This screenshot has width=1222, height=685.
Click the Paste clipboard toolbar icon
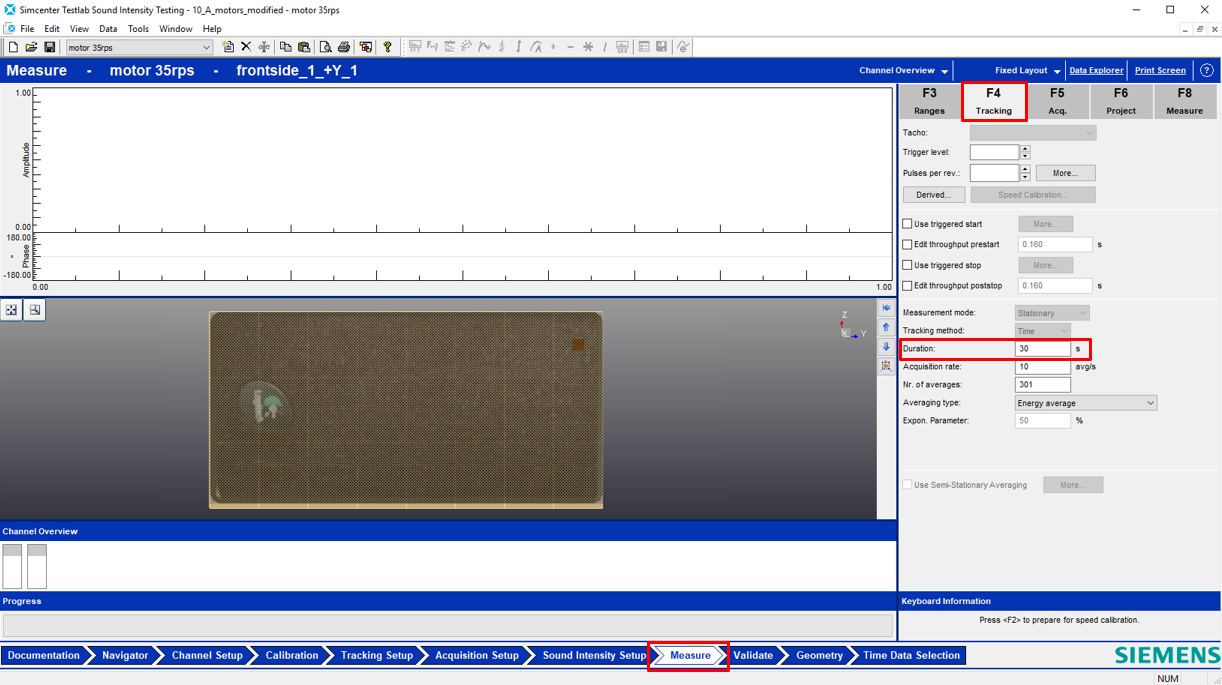(x=303, y=47)
